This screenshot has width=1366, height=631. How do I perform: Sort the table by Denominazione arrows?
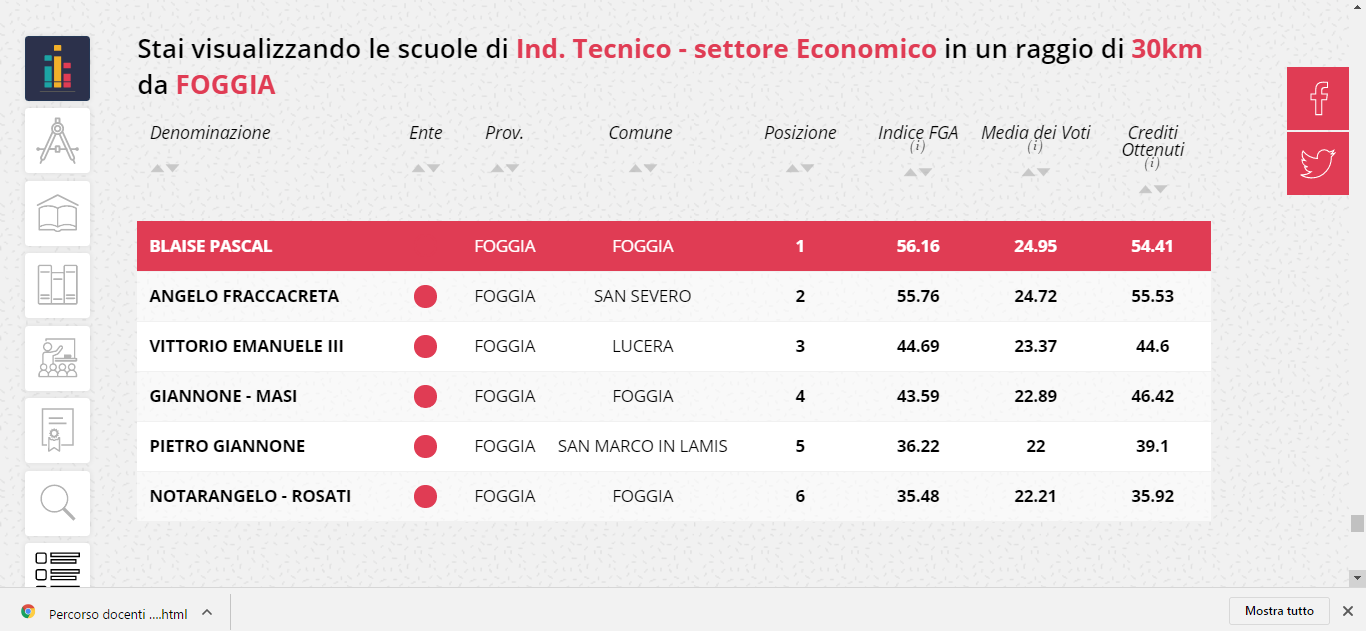coord(165,168)
